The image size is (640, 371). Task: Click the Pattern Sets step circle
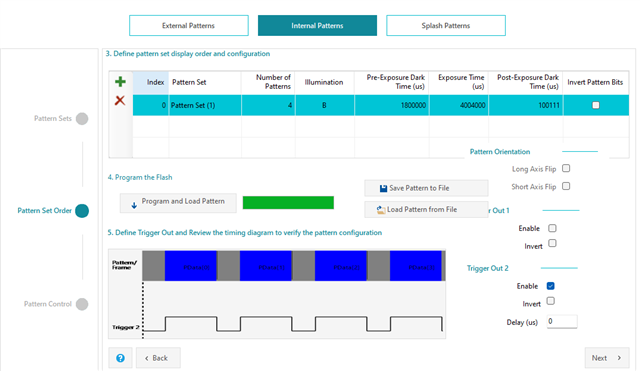pos(82,119)
